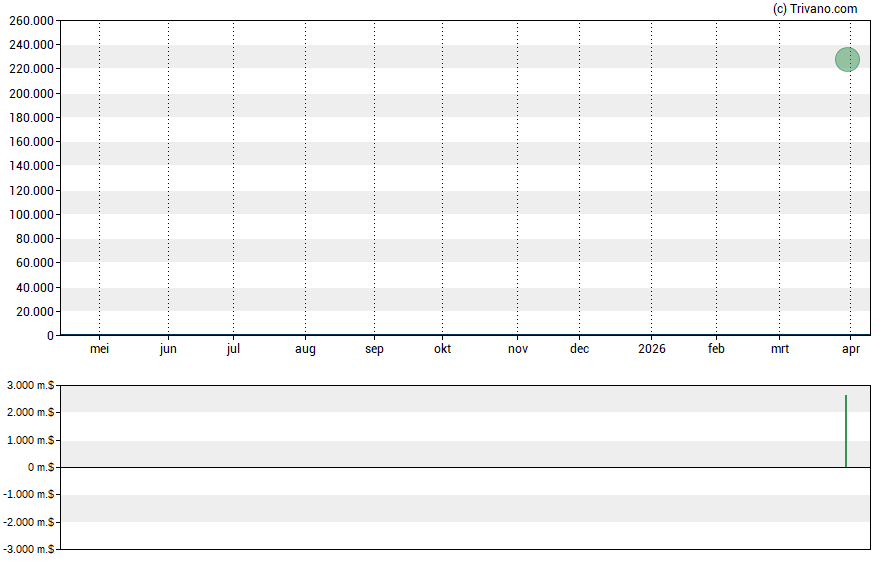Click the '3.000 m.$' axis label
This screenshot has height=565, width=888.
[x=30, y=385]
